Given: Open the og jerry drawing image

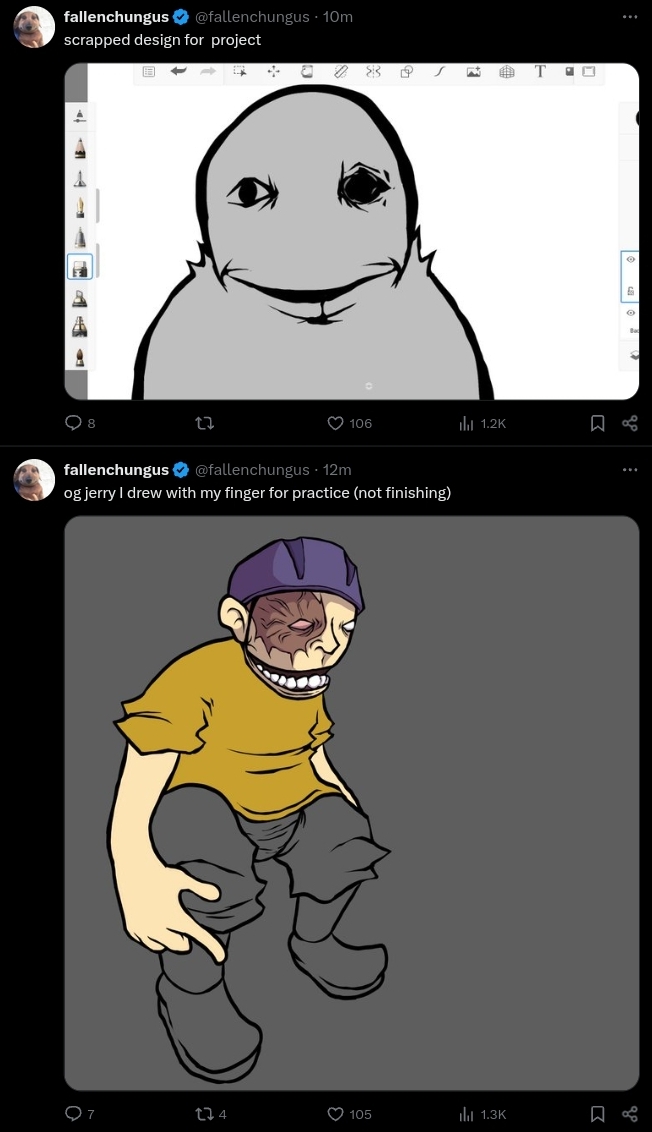Looking at the screenshot, I should 351,803.
